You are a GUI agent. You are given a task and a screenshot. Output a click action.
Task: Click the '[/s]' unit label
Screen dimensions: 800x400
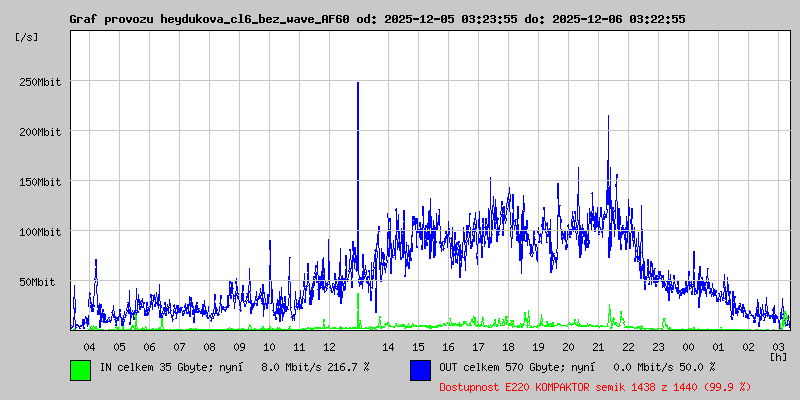27,37
